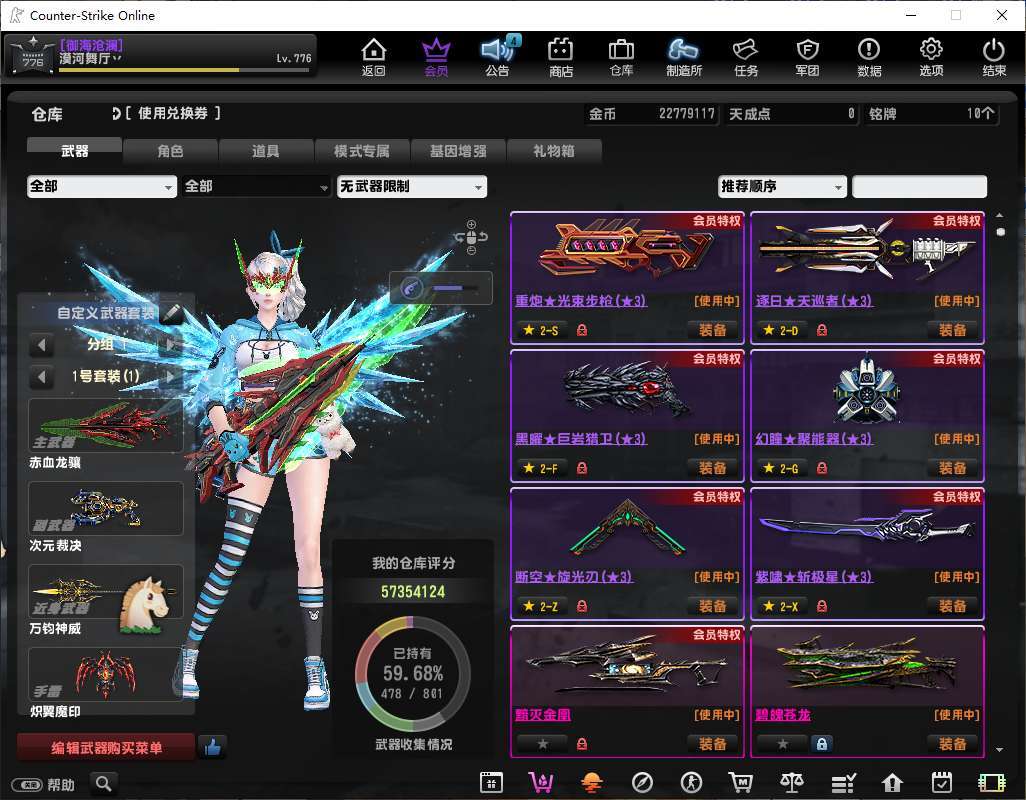Toggle the lock on 碧鳞苍龙 weapon
1026x800 pixels.
tap(821, 744)
